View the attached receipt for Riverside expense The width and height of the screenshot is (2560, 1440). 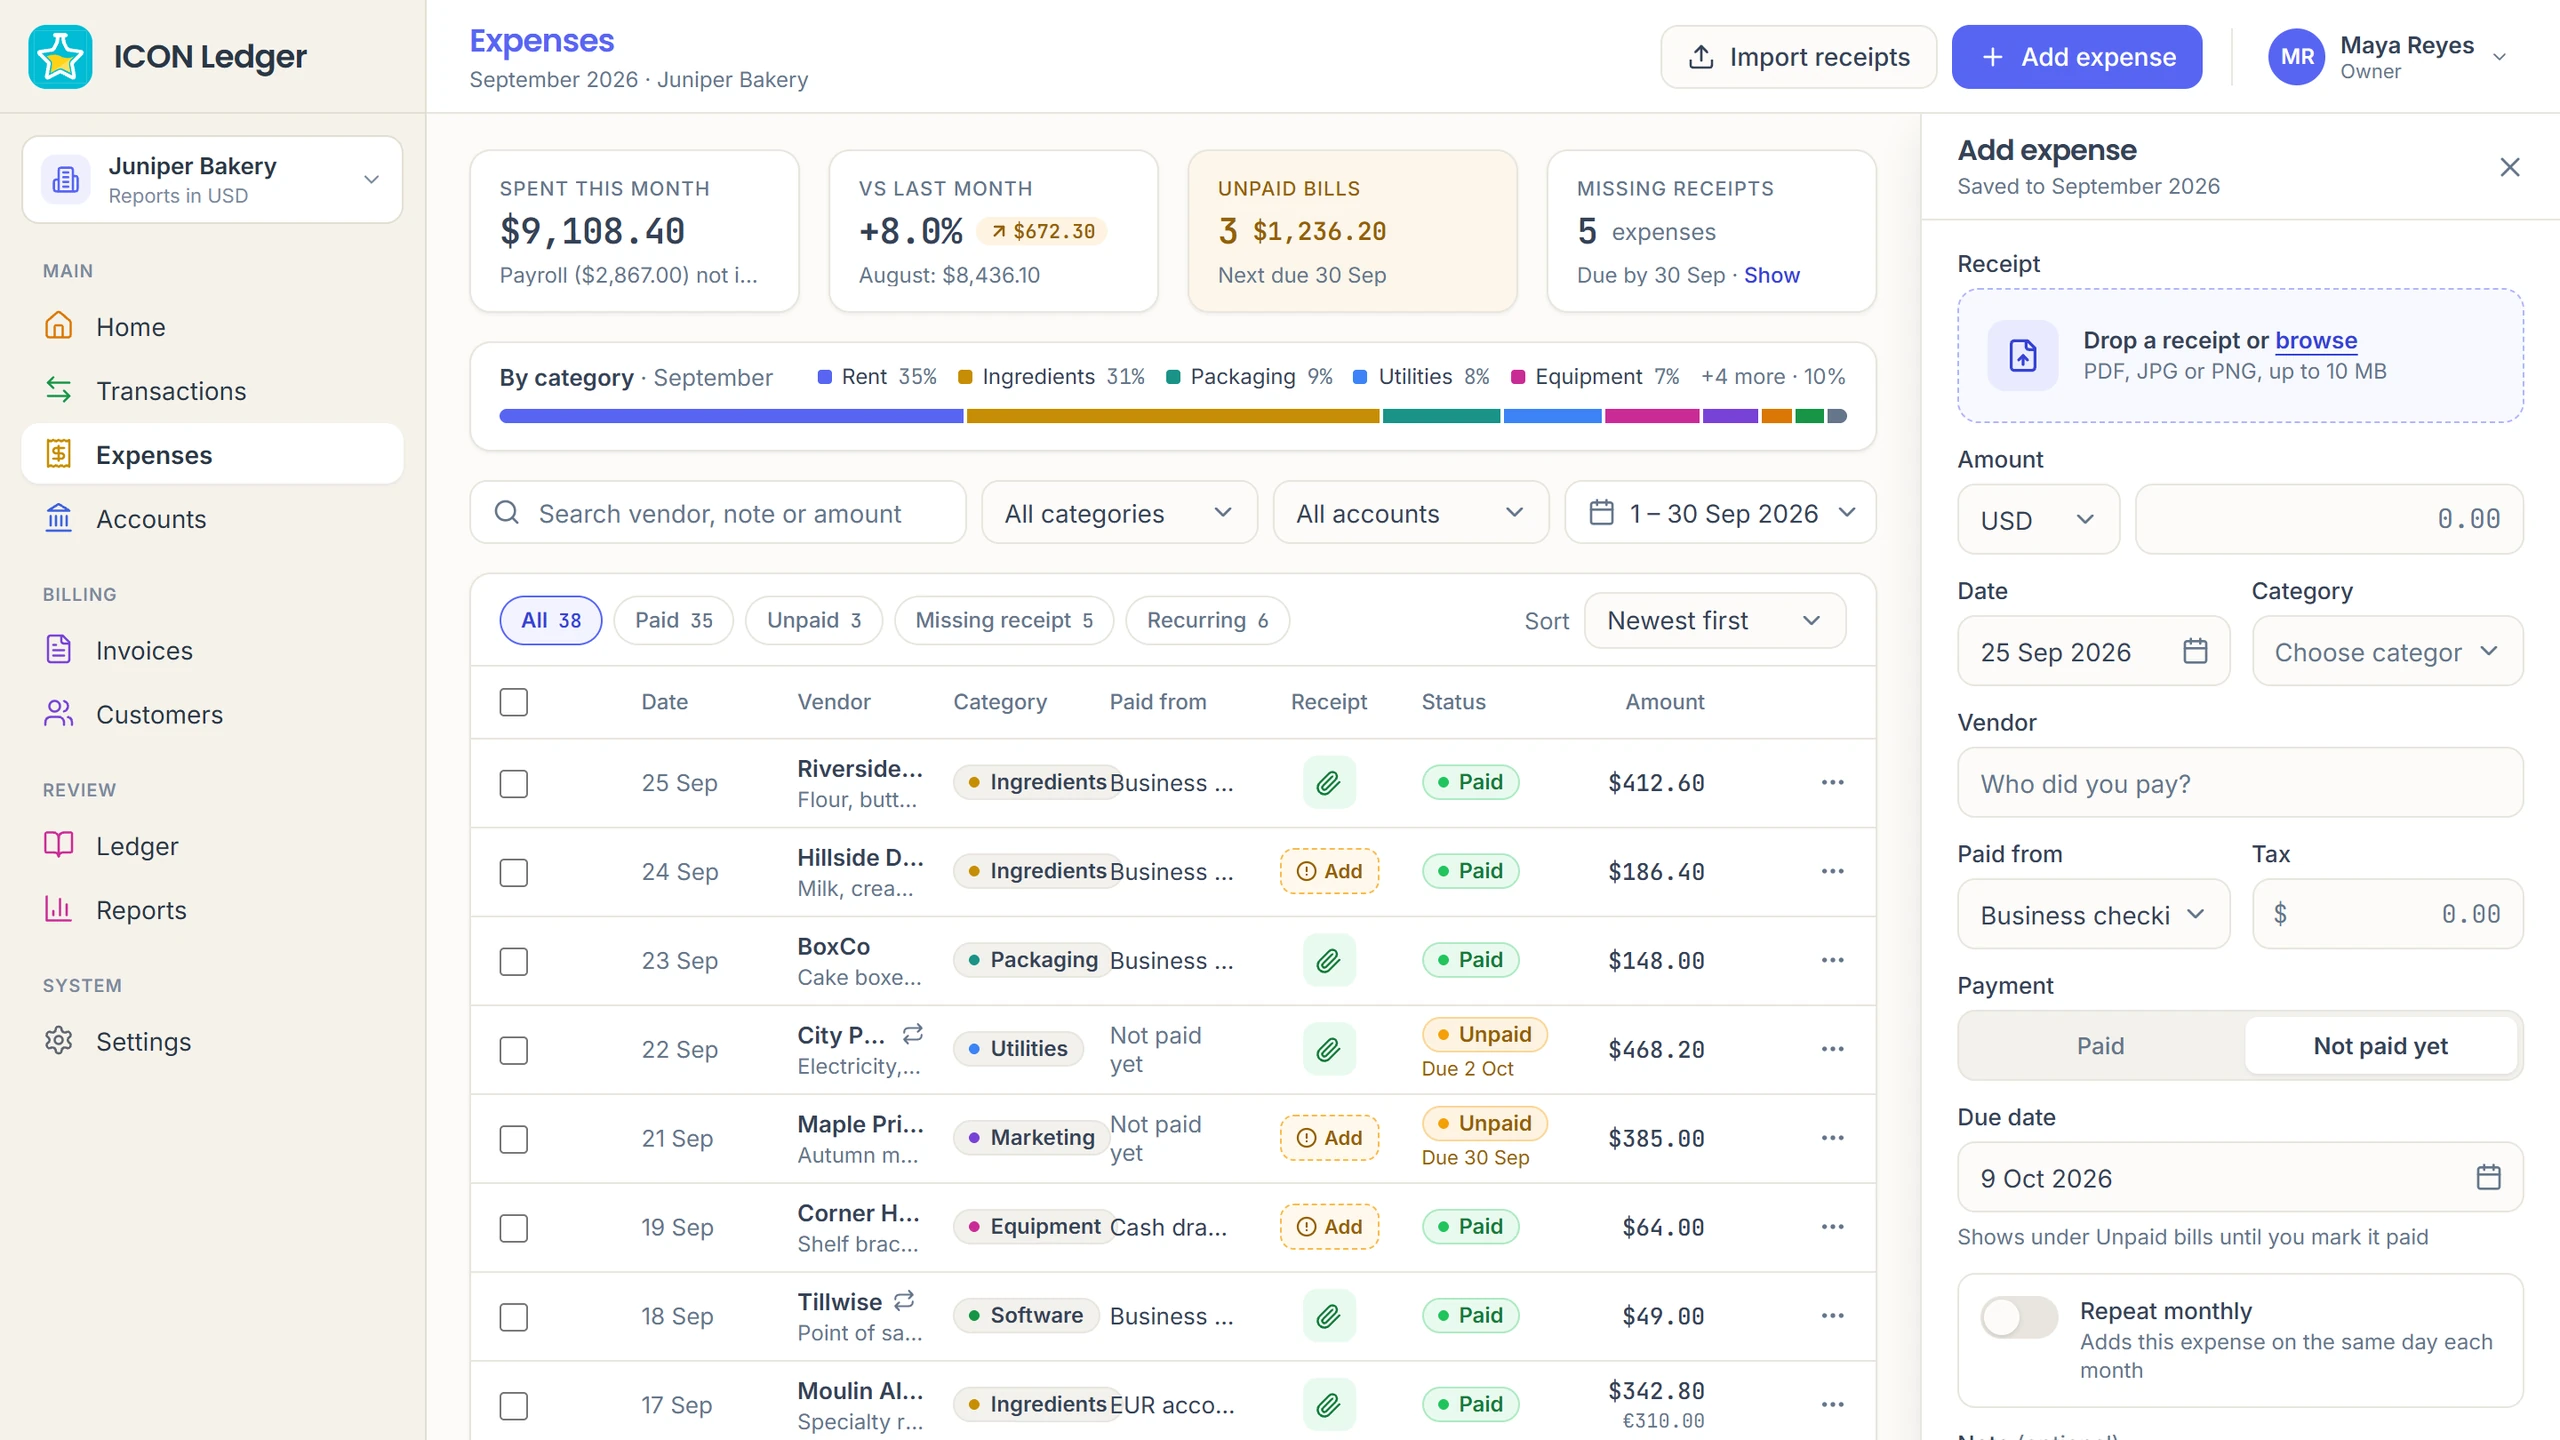1329,783
